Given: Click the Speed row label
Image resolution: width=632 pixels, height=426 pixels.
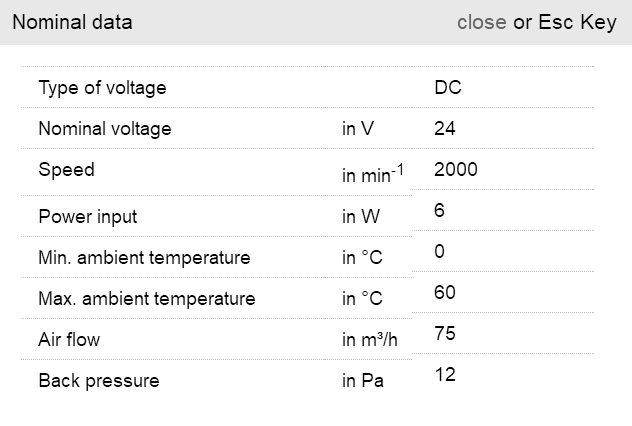Looking at the screenshot, I should 66,170.
